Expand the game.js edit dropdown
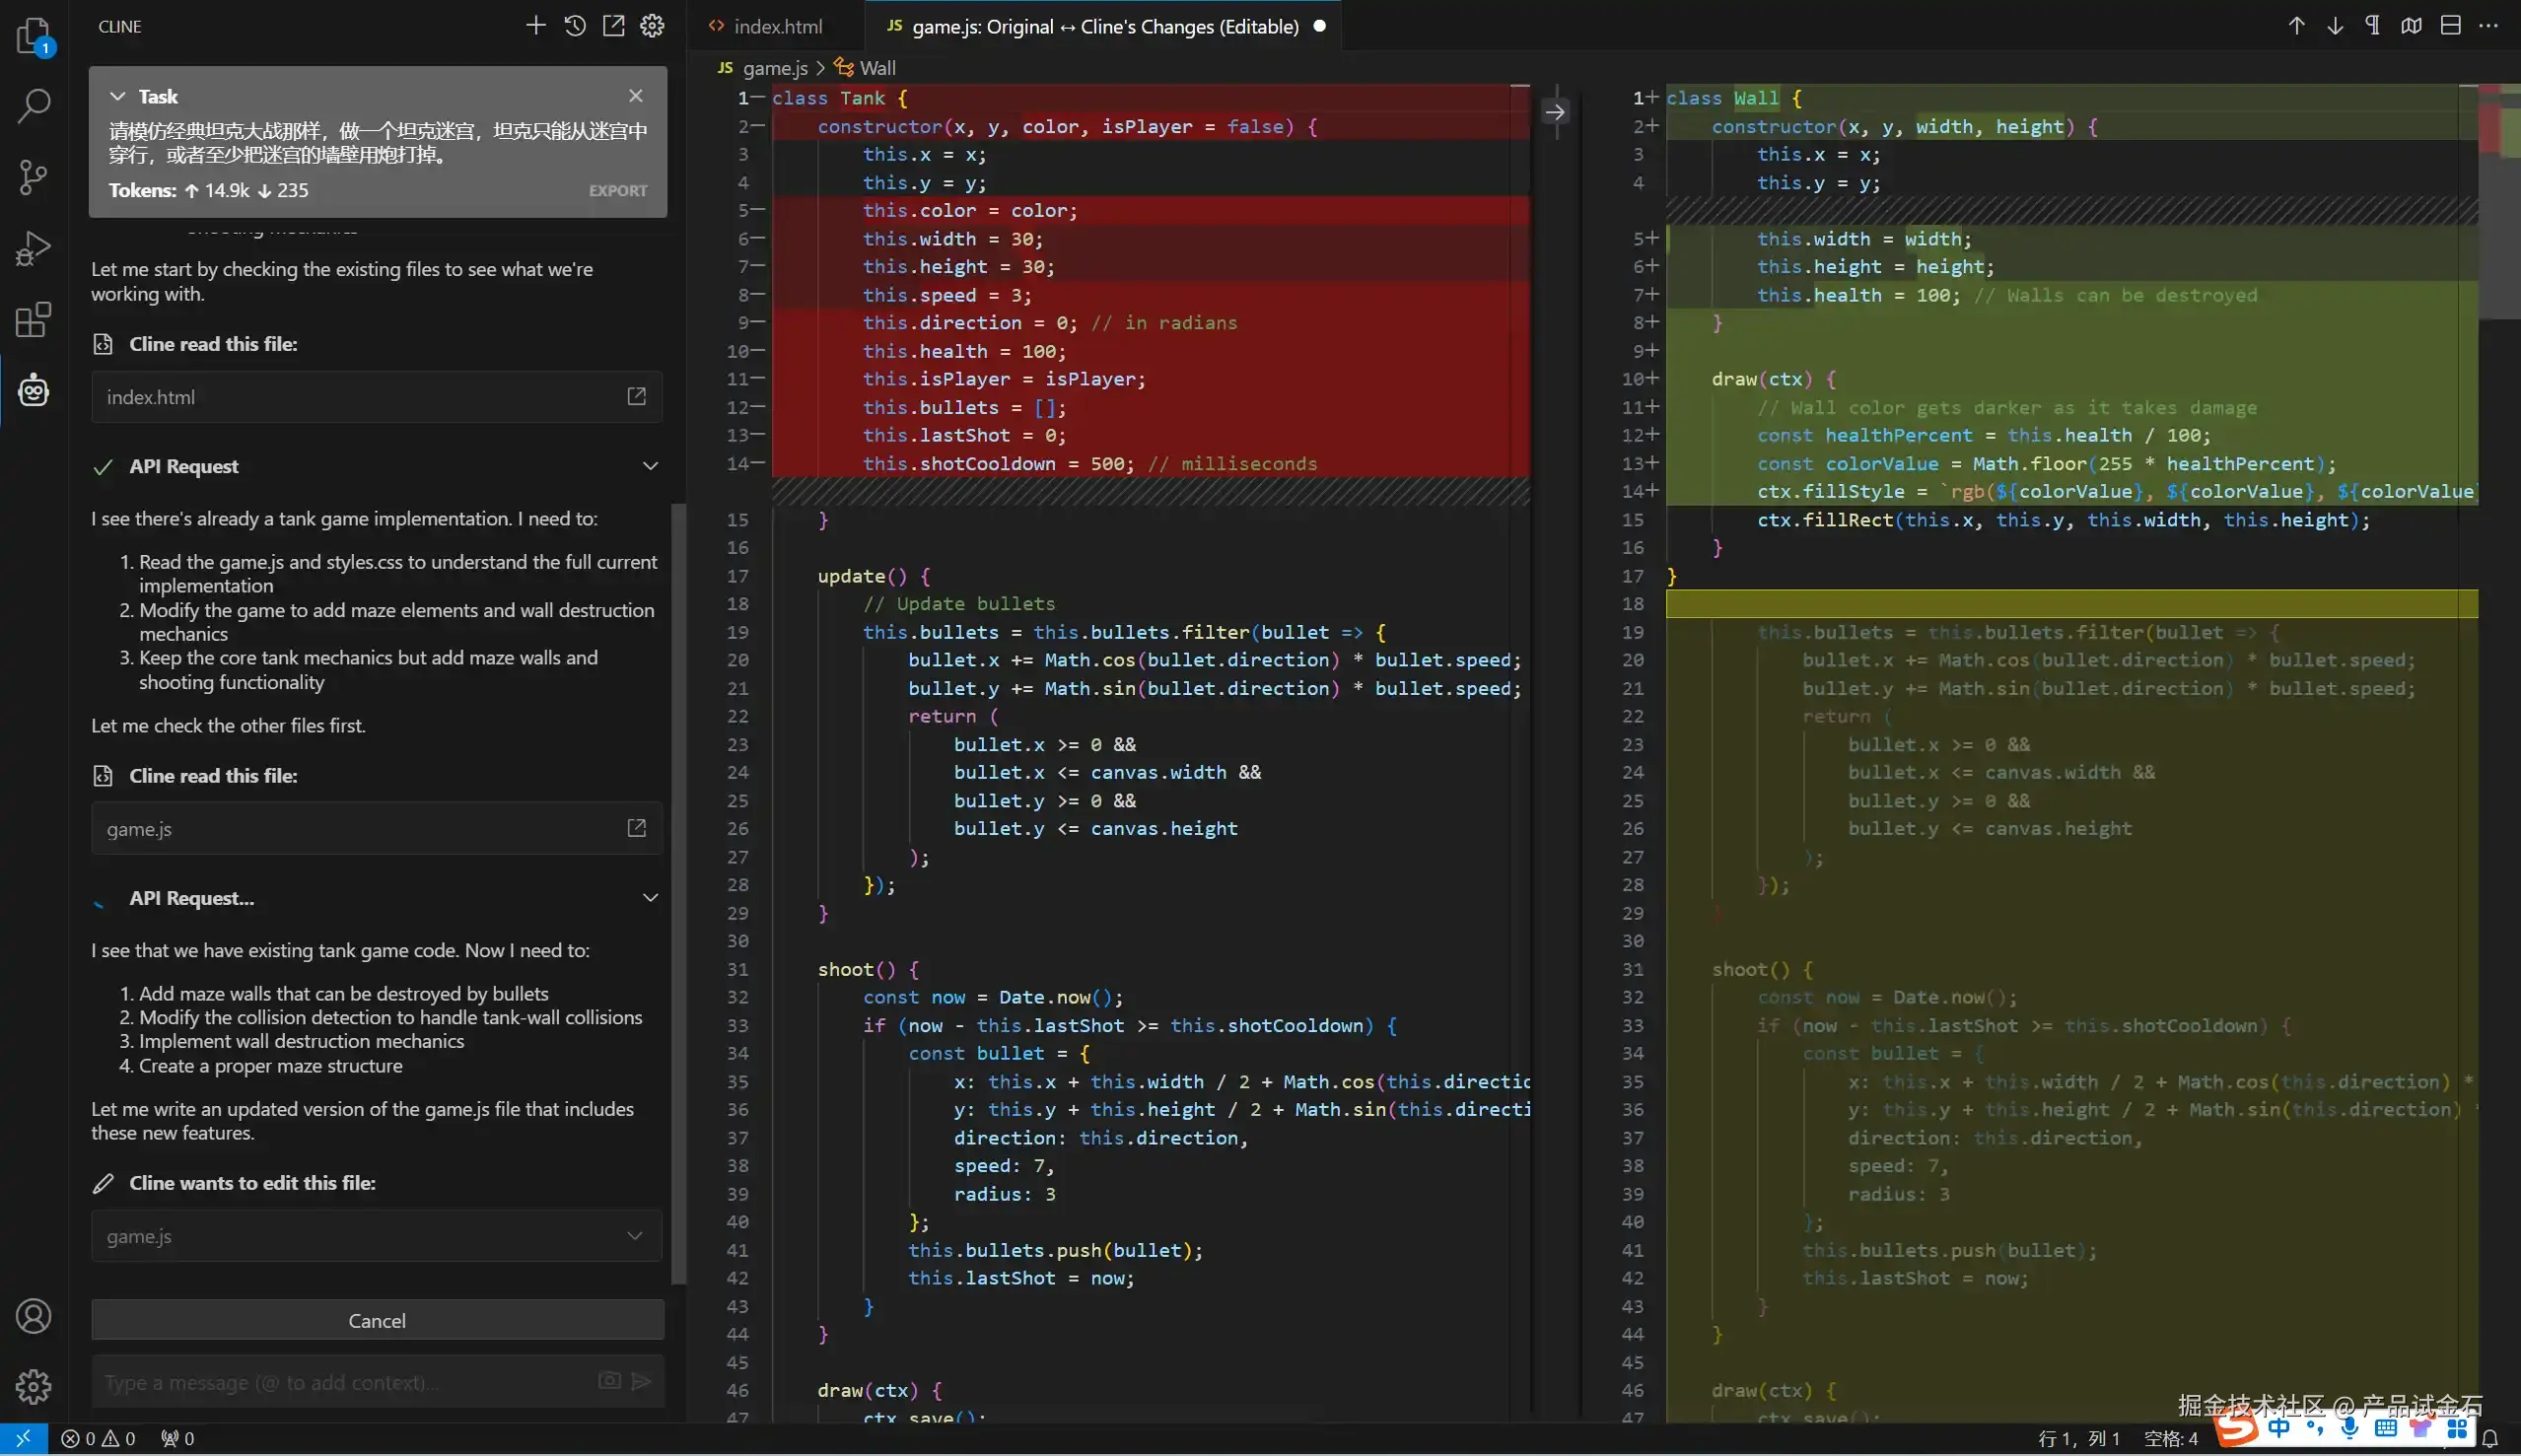The height and width of the screenshot is (1456, 2521). click(634, 1236)
